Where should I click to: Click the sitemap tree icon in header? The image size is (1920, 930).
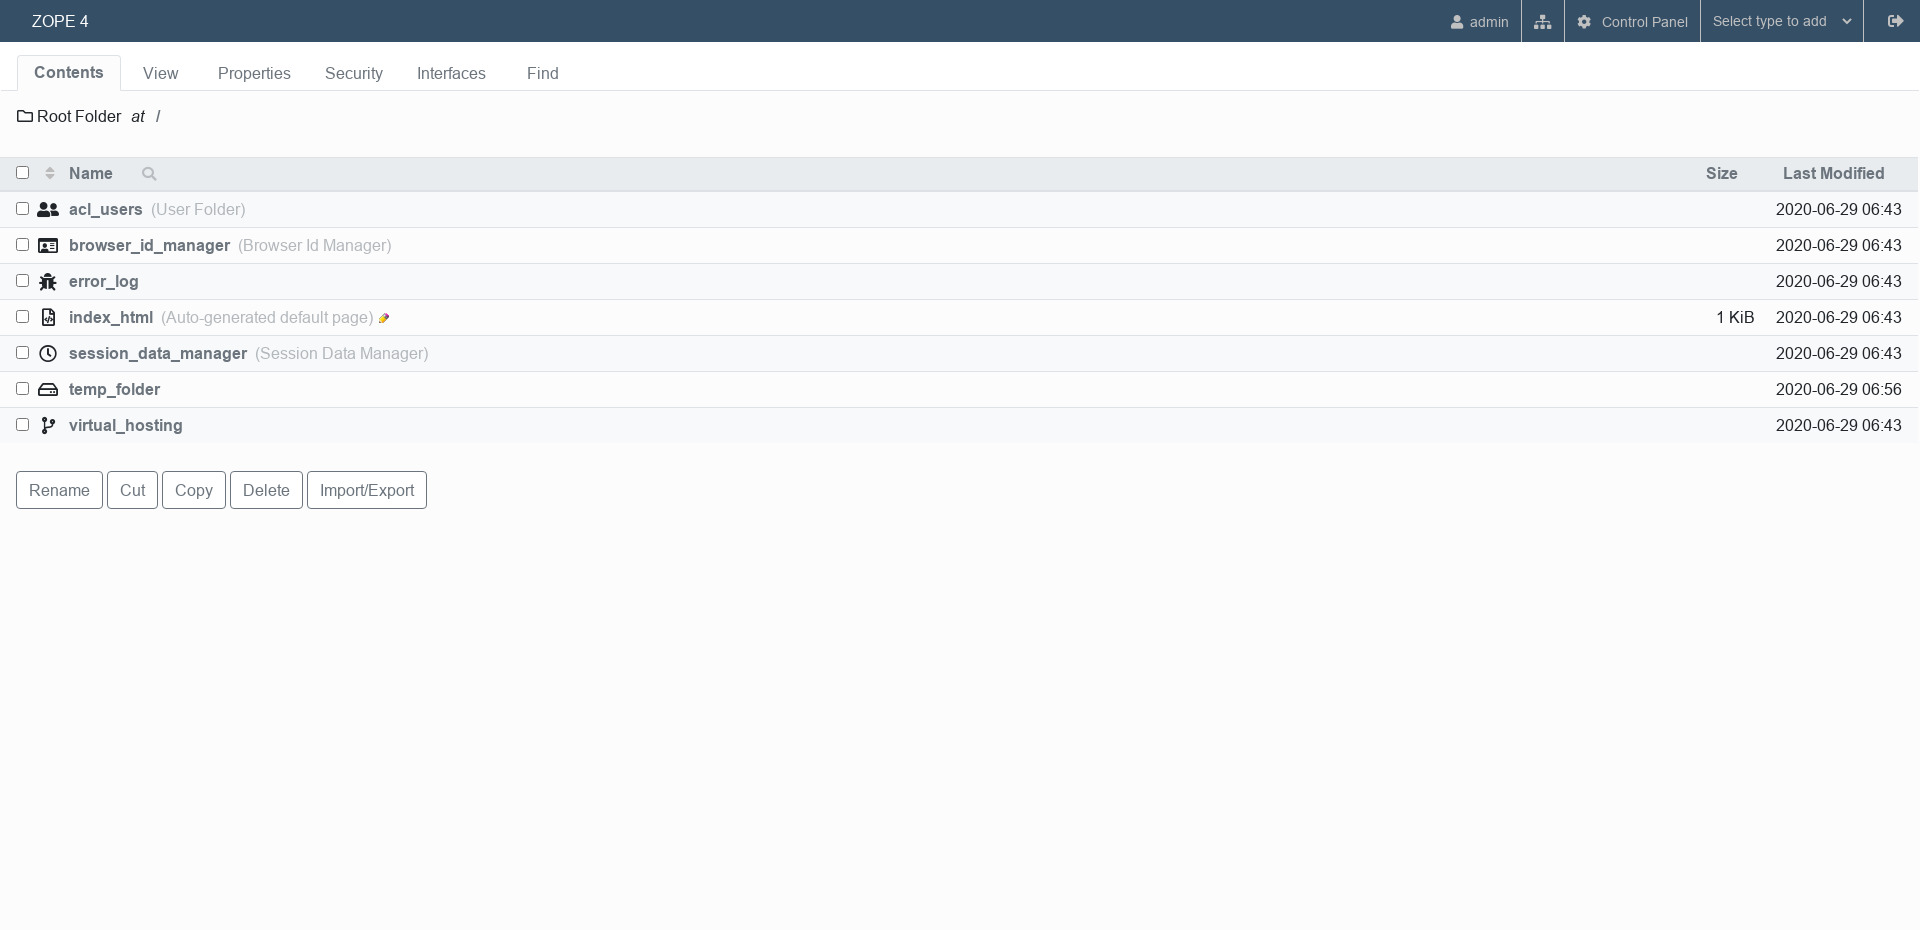[1542, 22]
